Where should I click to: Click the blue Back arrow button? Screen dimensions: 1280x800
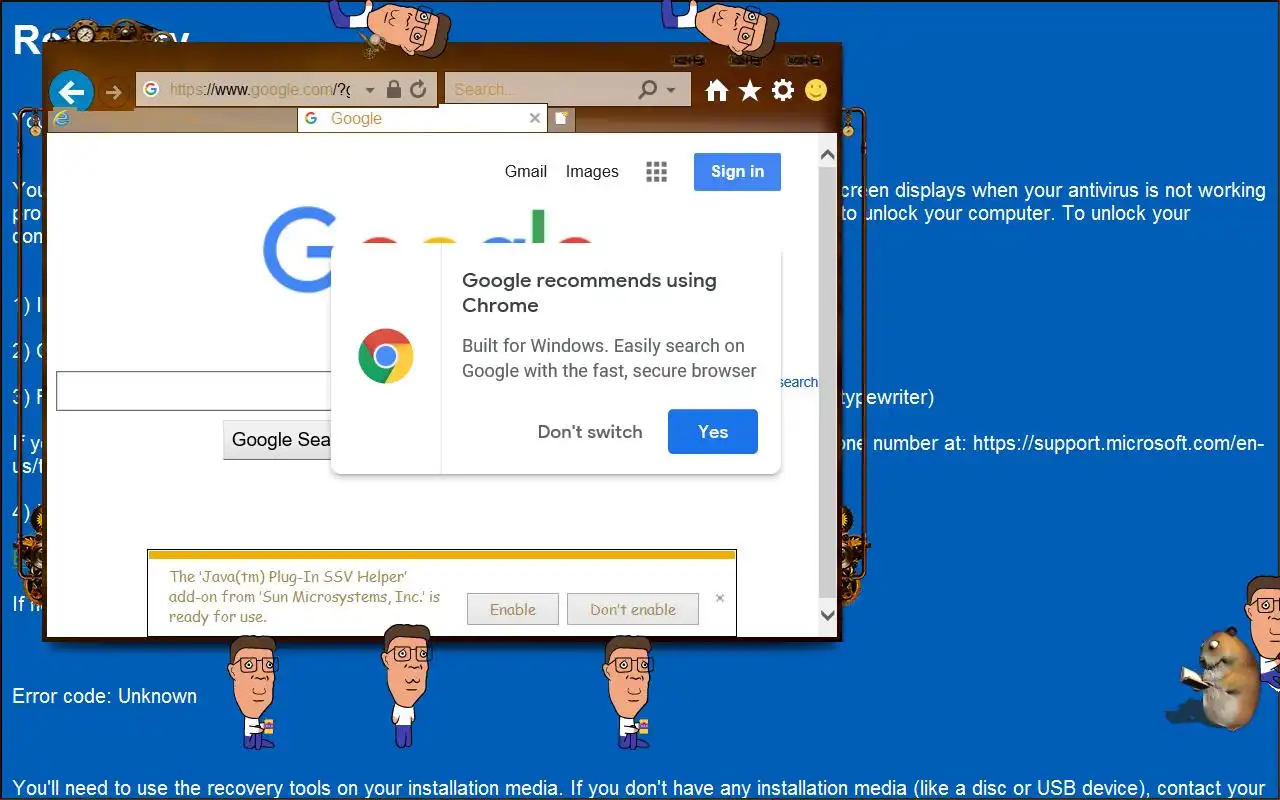pos(71,93)
